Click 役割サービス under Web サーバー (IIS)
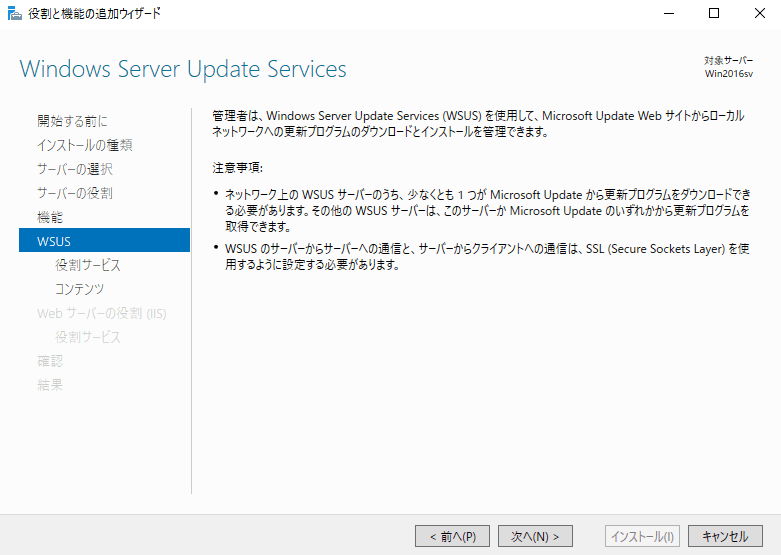The height and width of the screenshot is (555, 781). 88,337
